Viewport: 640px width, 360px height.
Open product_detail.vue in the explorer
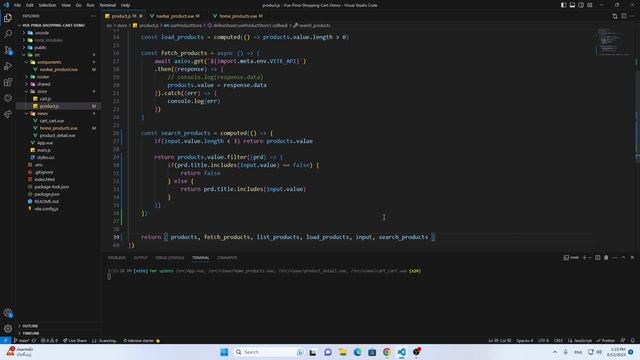click(x=58, y=136)
